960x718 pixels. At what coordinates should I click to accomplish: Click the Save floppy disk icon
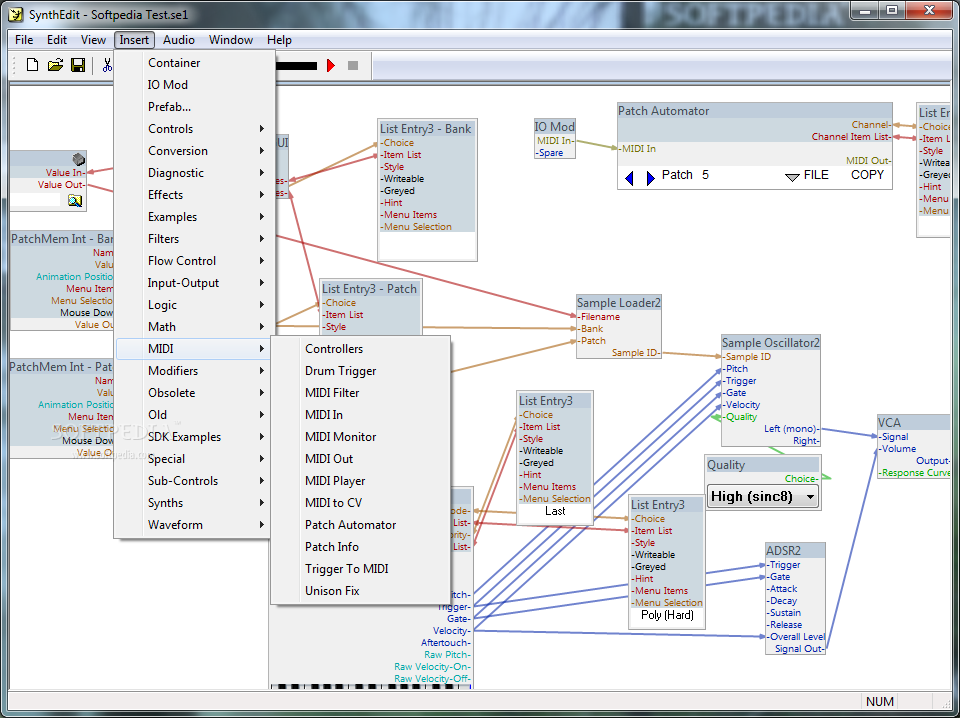tap(78, 65)
